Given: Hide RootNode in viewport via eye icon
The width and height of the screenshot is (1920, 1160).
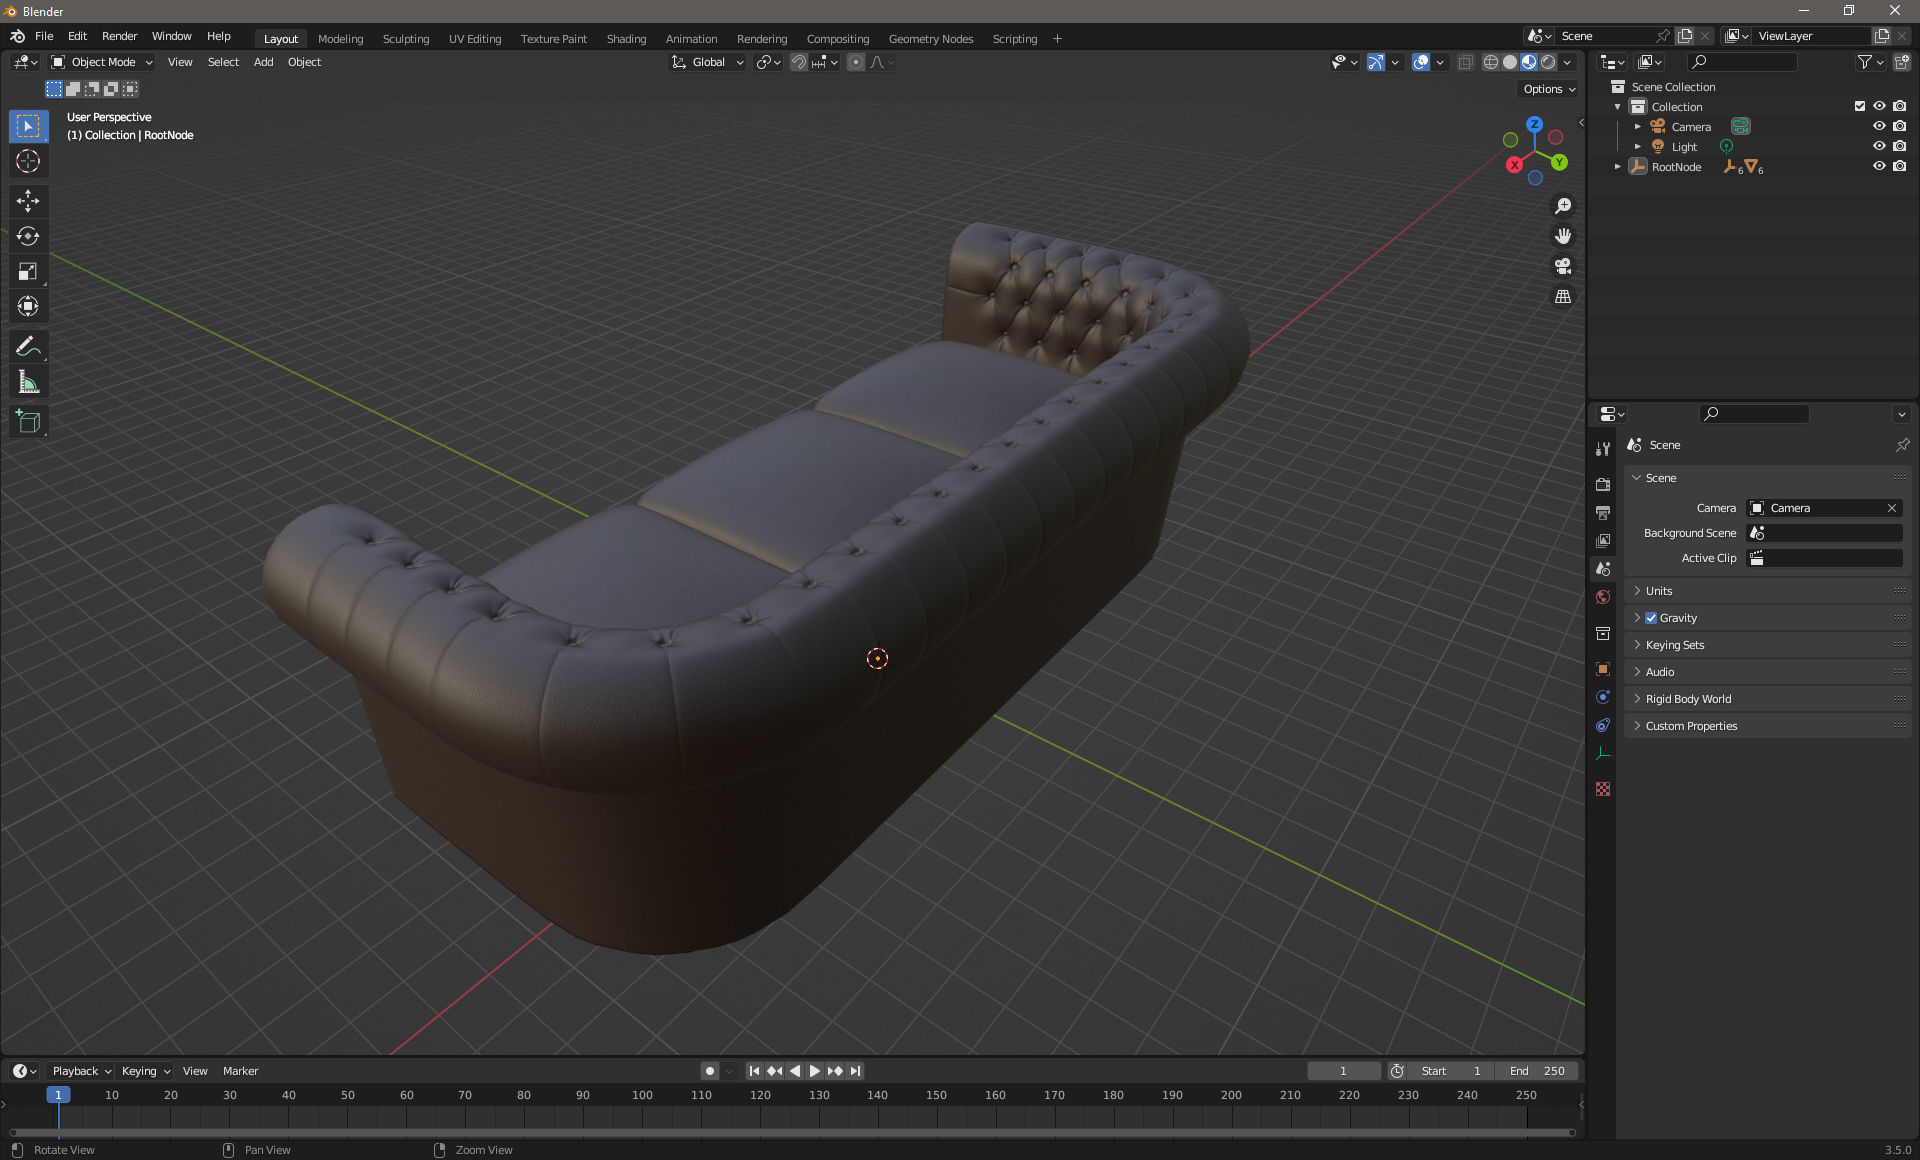Looking at the screenshot, I should point(1879,166).
